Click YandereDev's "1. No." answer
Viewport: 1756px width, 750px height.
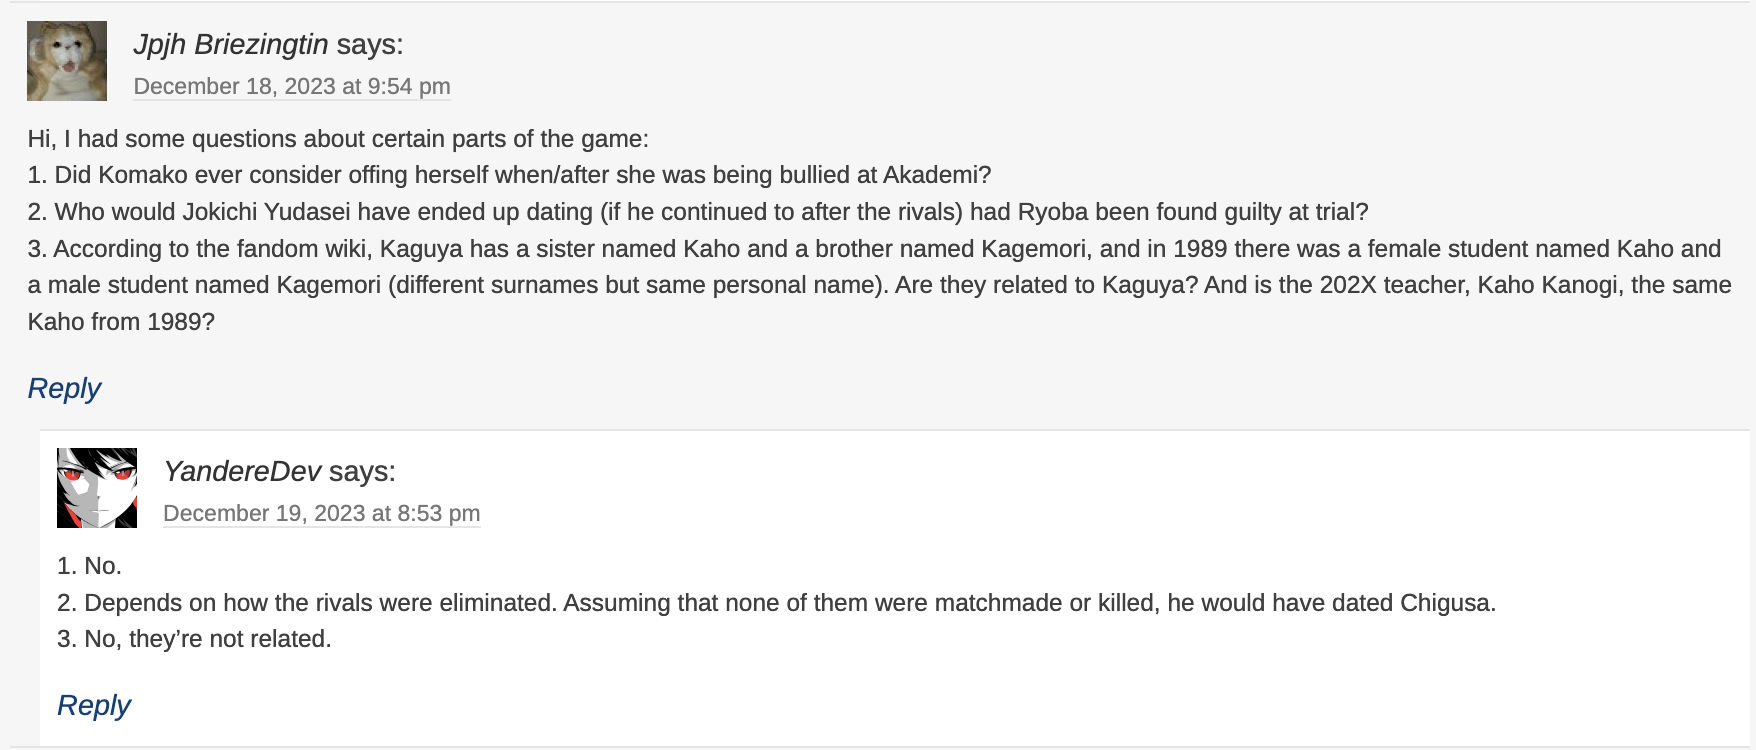click(x=89, y=566)
